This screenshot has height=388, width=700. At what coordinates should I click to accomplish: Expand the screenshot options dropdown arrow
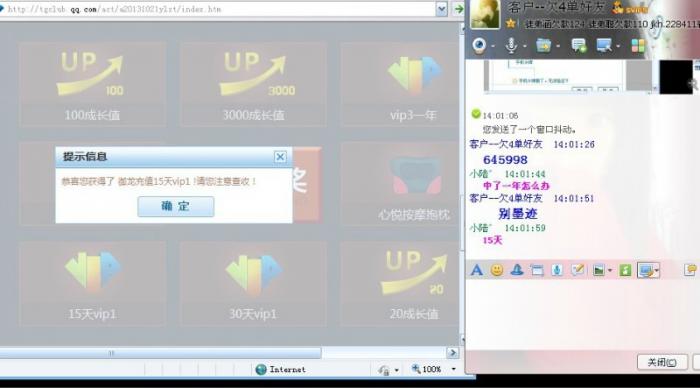pos(656,271)
